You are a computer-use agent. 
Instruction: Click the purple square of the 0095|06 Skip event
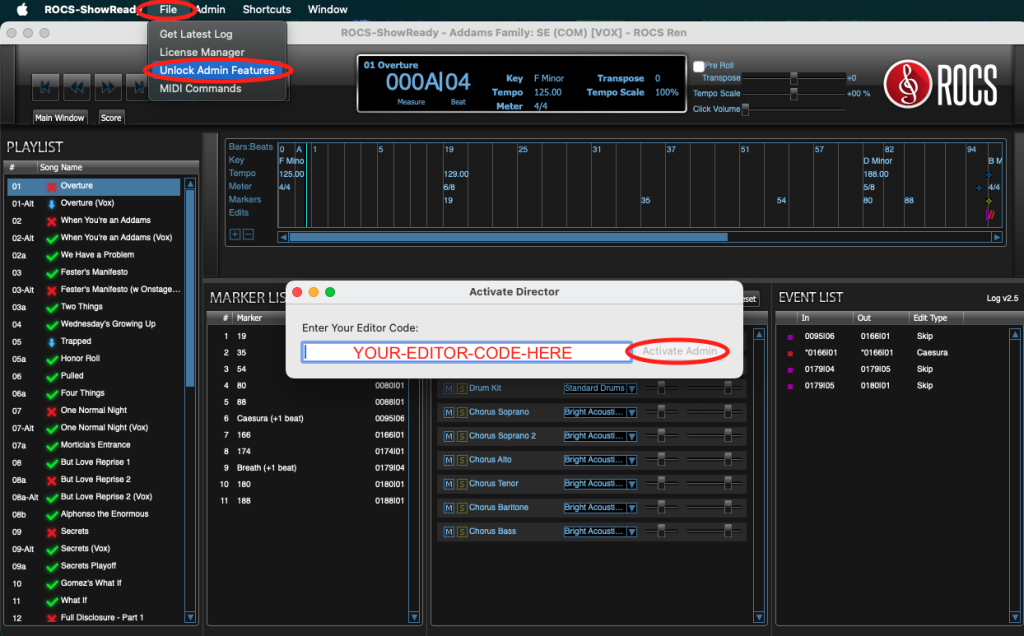click(790, 337)
